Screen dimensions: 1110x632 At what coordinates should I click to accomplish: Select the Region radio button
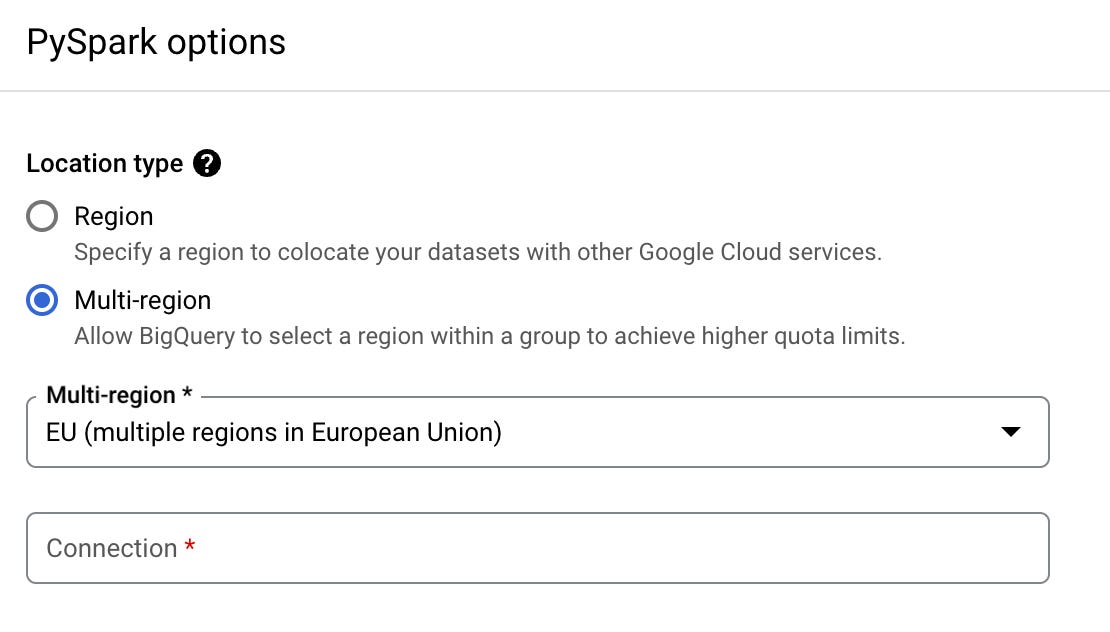tap(42, 217)
